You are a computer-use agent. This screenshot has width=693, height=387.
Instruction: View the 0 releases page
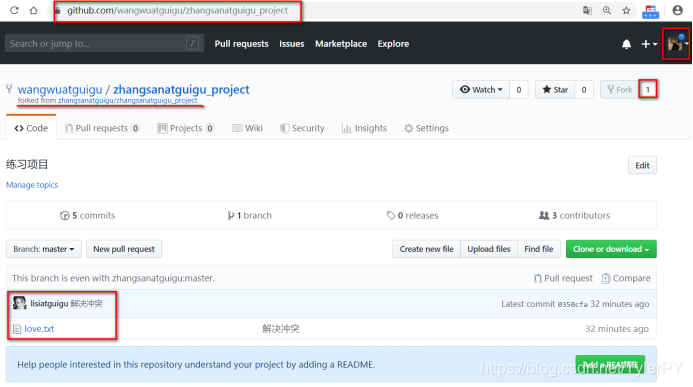412,215
